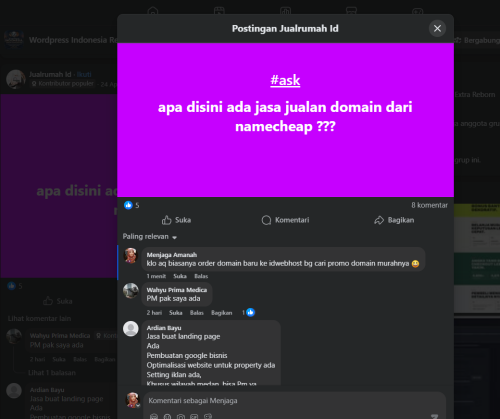Click the 1 menit comment timestamp
This screenshot has height=419, width=500.
click(156, 276)
